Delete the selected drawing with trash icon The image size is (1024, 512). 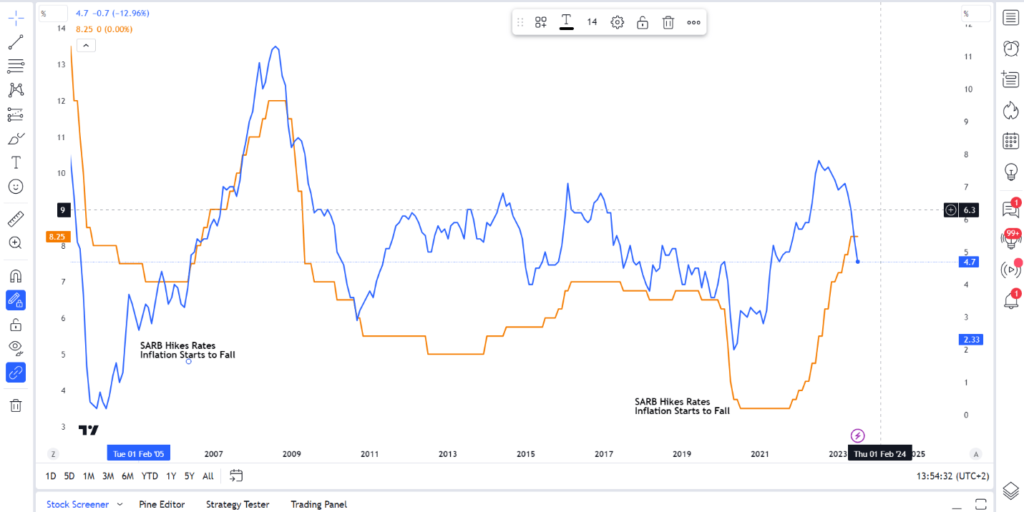668,22
